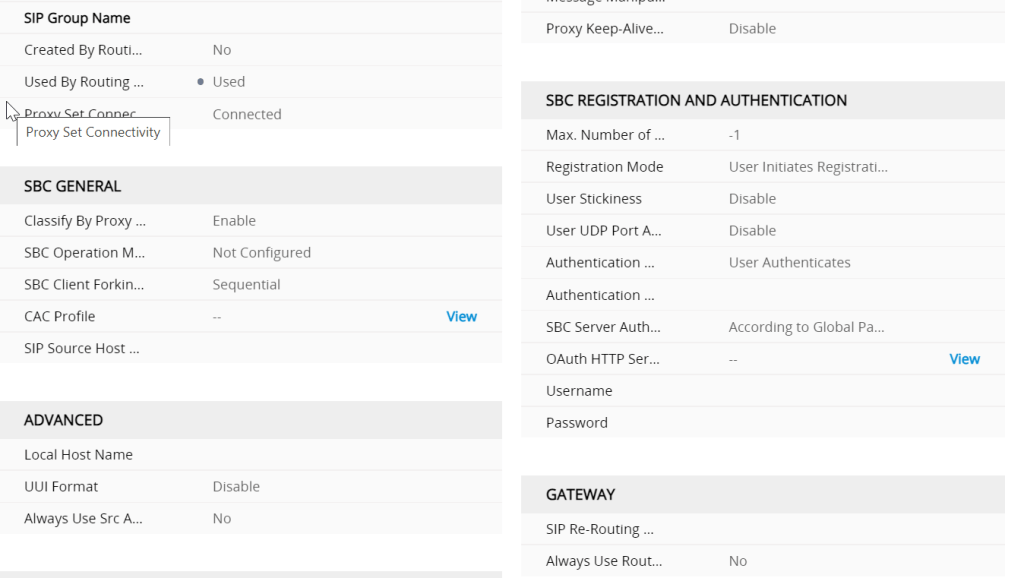Click the Classify By Proxy Enable value
The width and height of the screenshot is (1024, 578).
point(234,220)
